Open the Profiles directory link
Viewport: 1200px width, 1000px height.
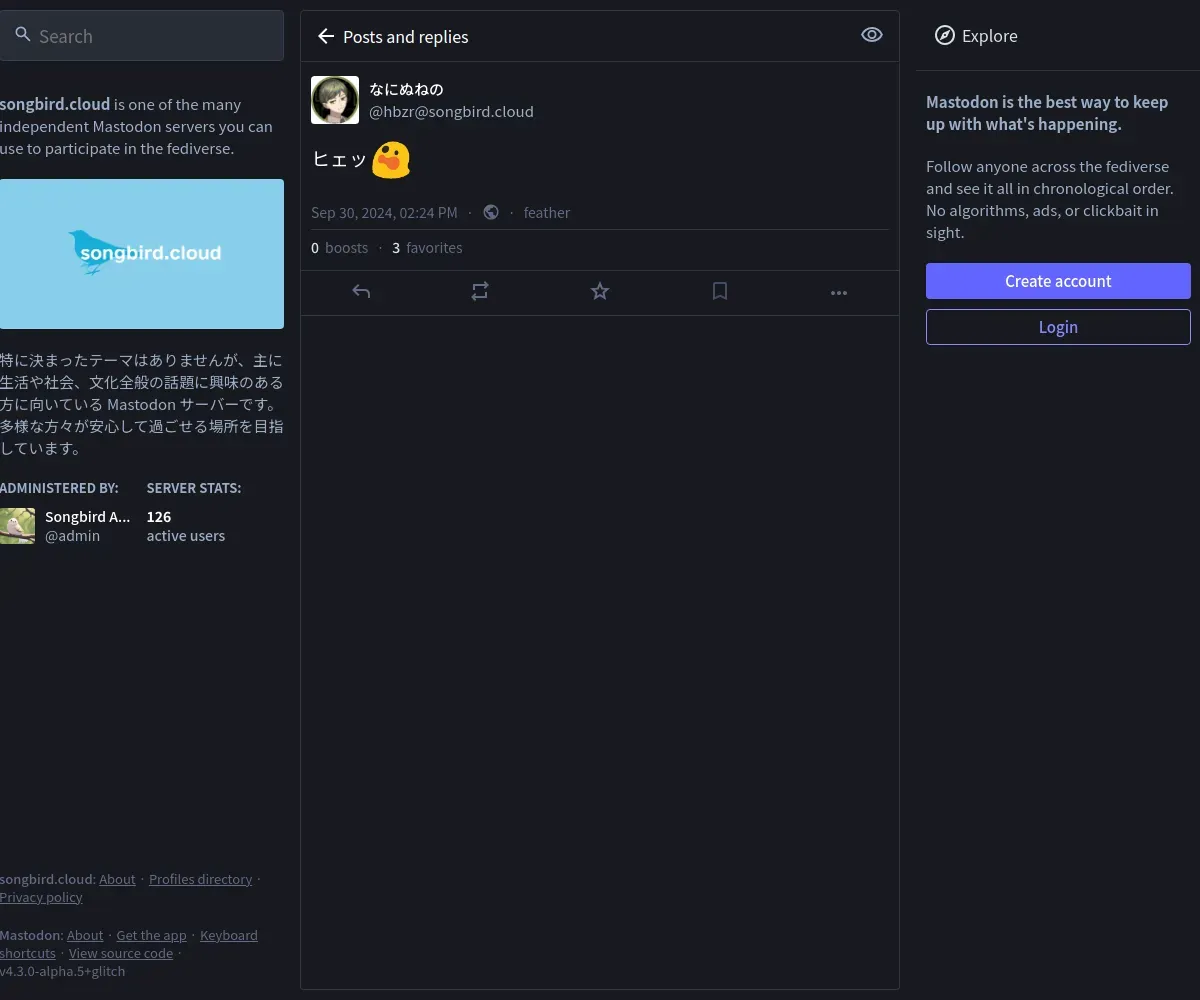(200, 879)
